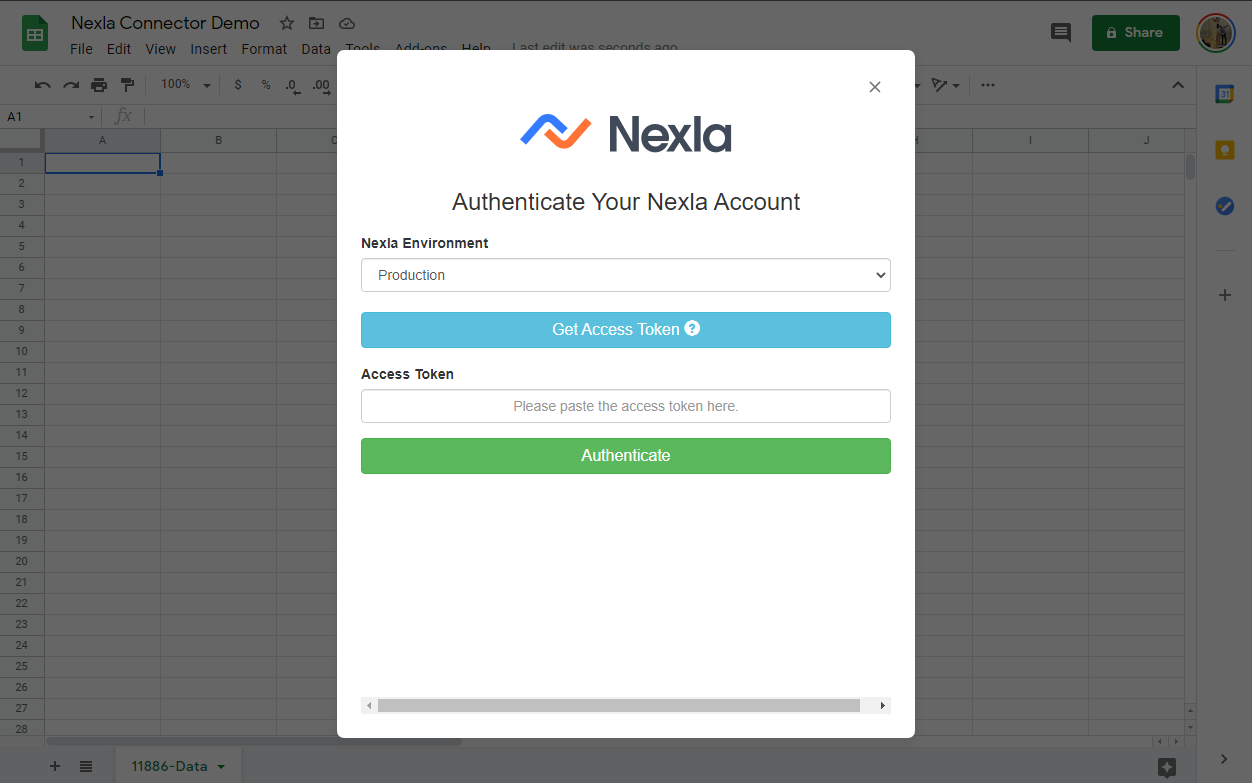Click the Share button
This screenshot has width=1252, height=783.
point(1136,32)
